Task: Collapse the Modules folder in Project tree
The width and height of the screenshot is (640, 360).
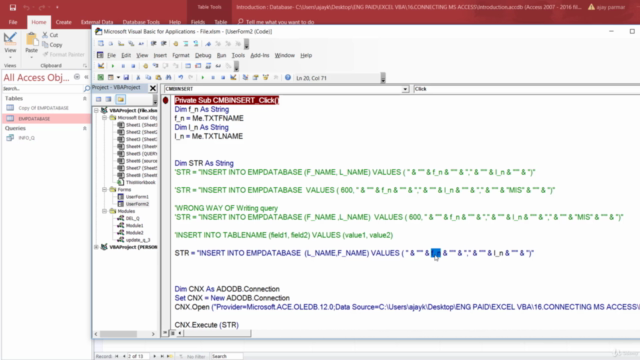Action: (104, 211)
